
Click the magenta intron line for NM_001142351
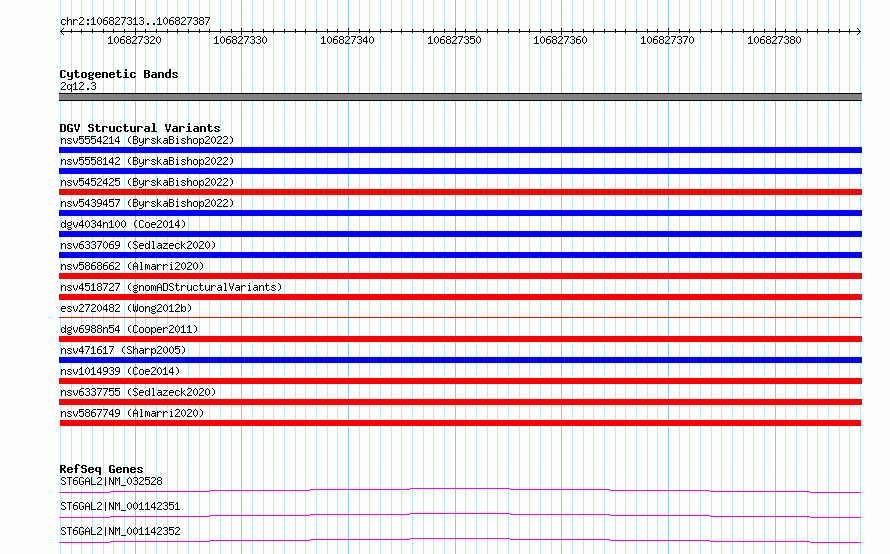coord(460,515)
